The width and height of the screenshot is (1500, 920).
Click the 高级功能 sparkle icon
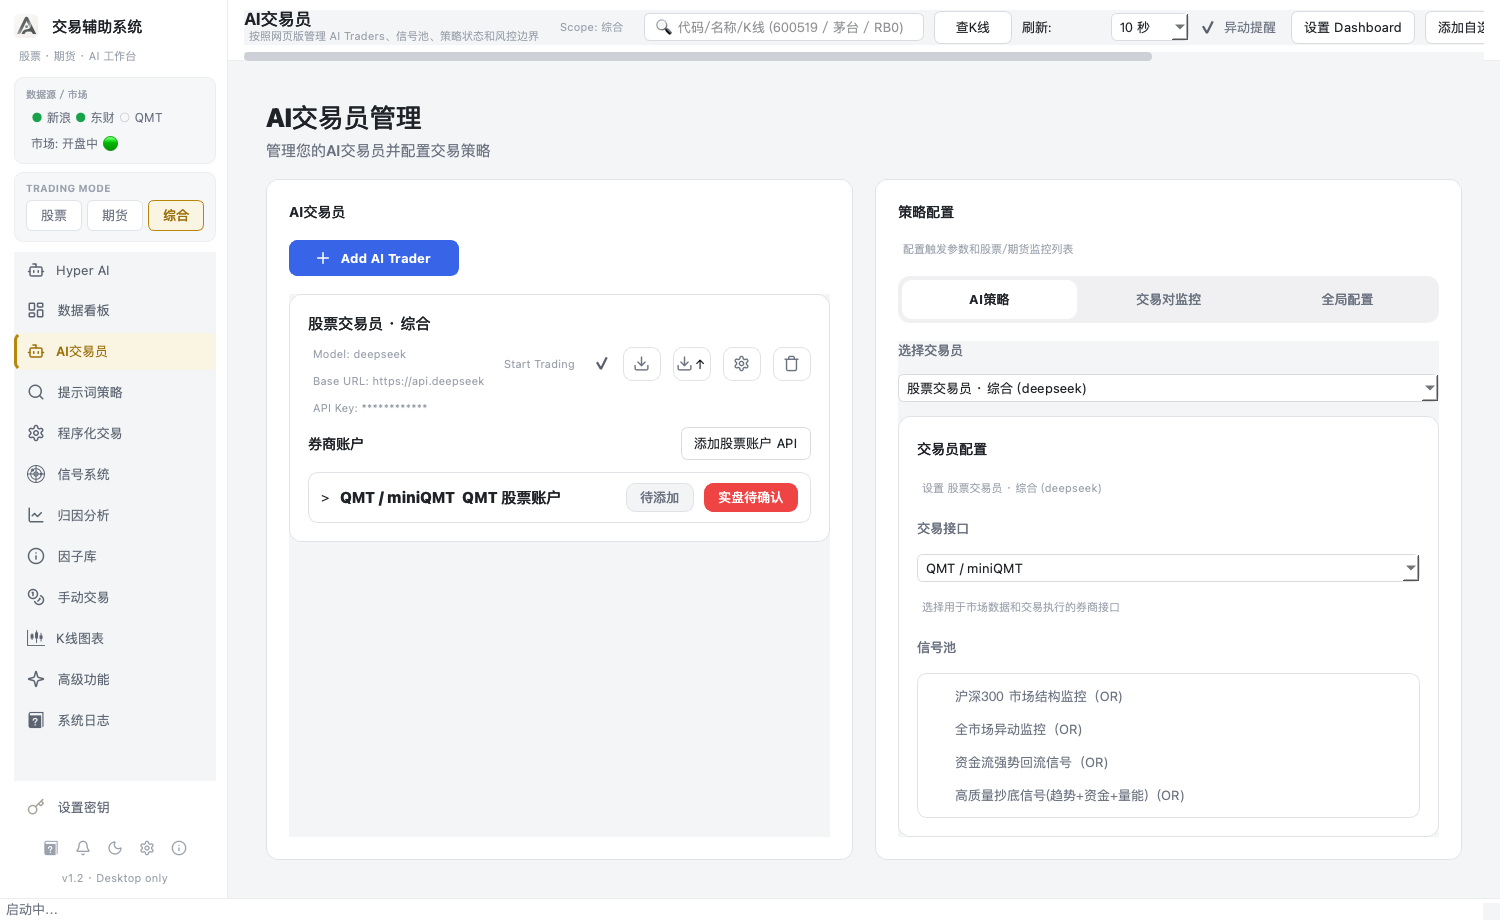36,679
